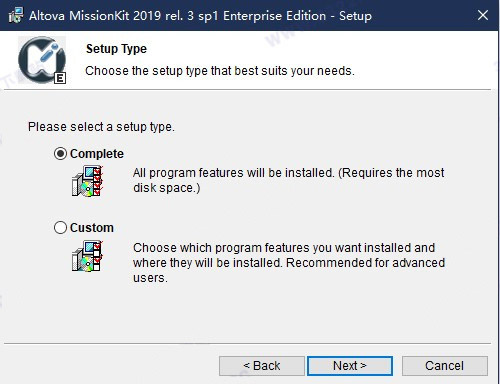
Task: Click the bold Complete option label
Action: click(x=97, y=154)
